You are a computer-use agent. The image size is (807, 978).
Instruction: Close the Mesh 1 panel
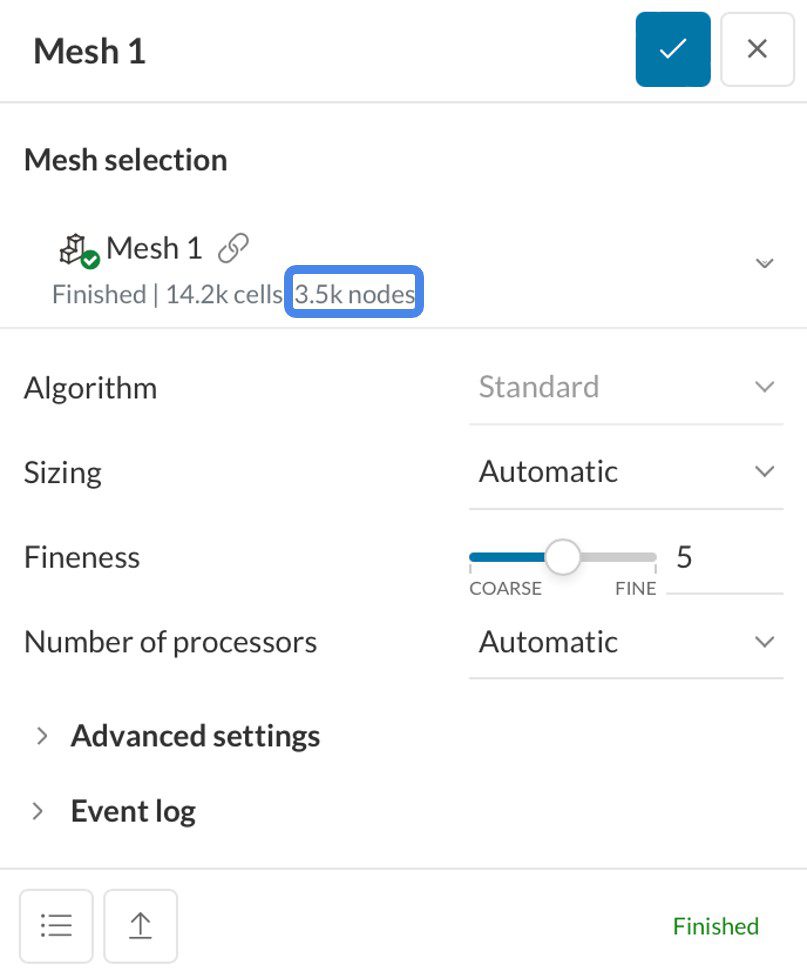pyautogui.click(x=757, y=49)
